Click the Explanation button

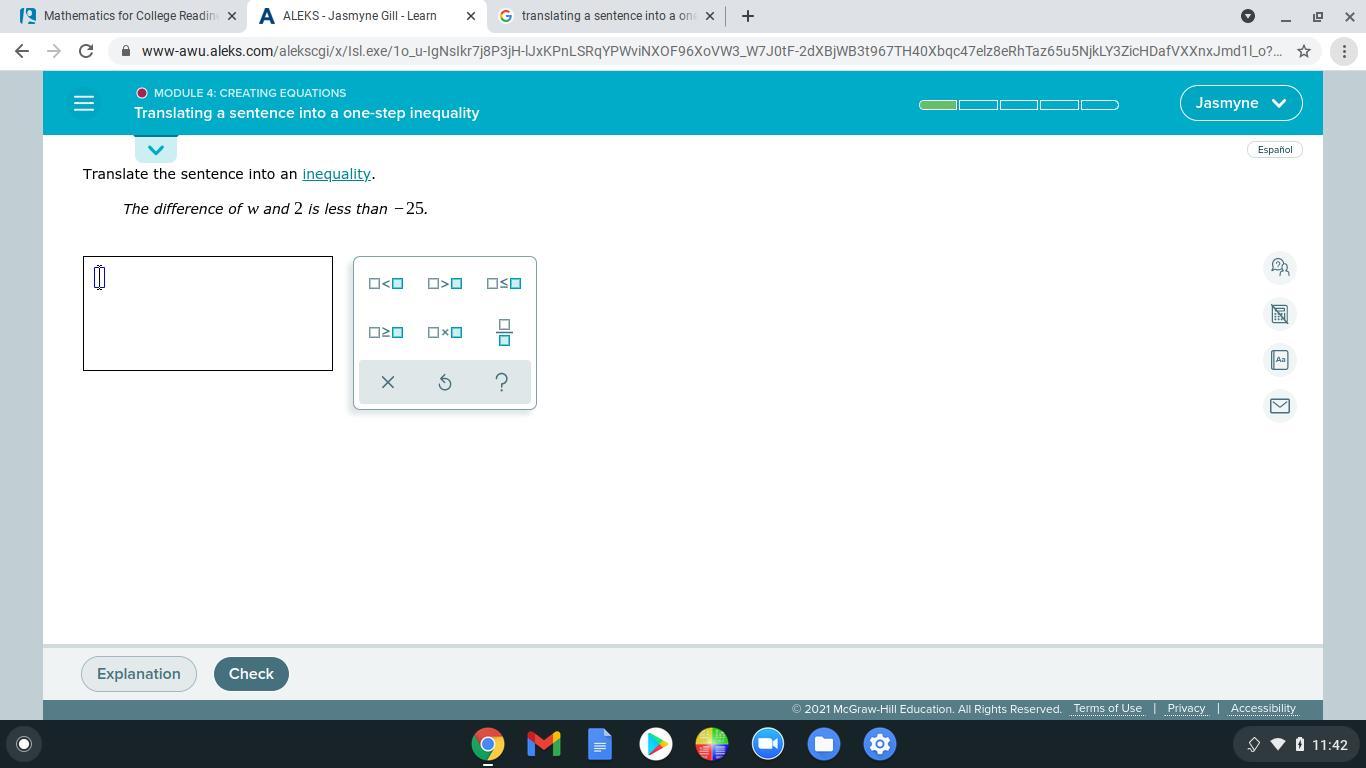pos(139,674)
